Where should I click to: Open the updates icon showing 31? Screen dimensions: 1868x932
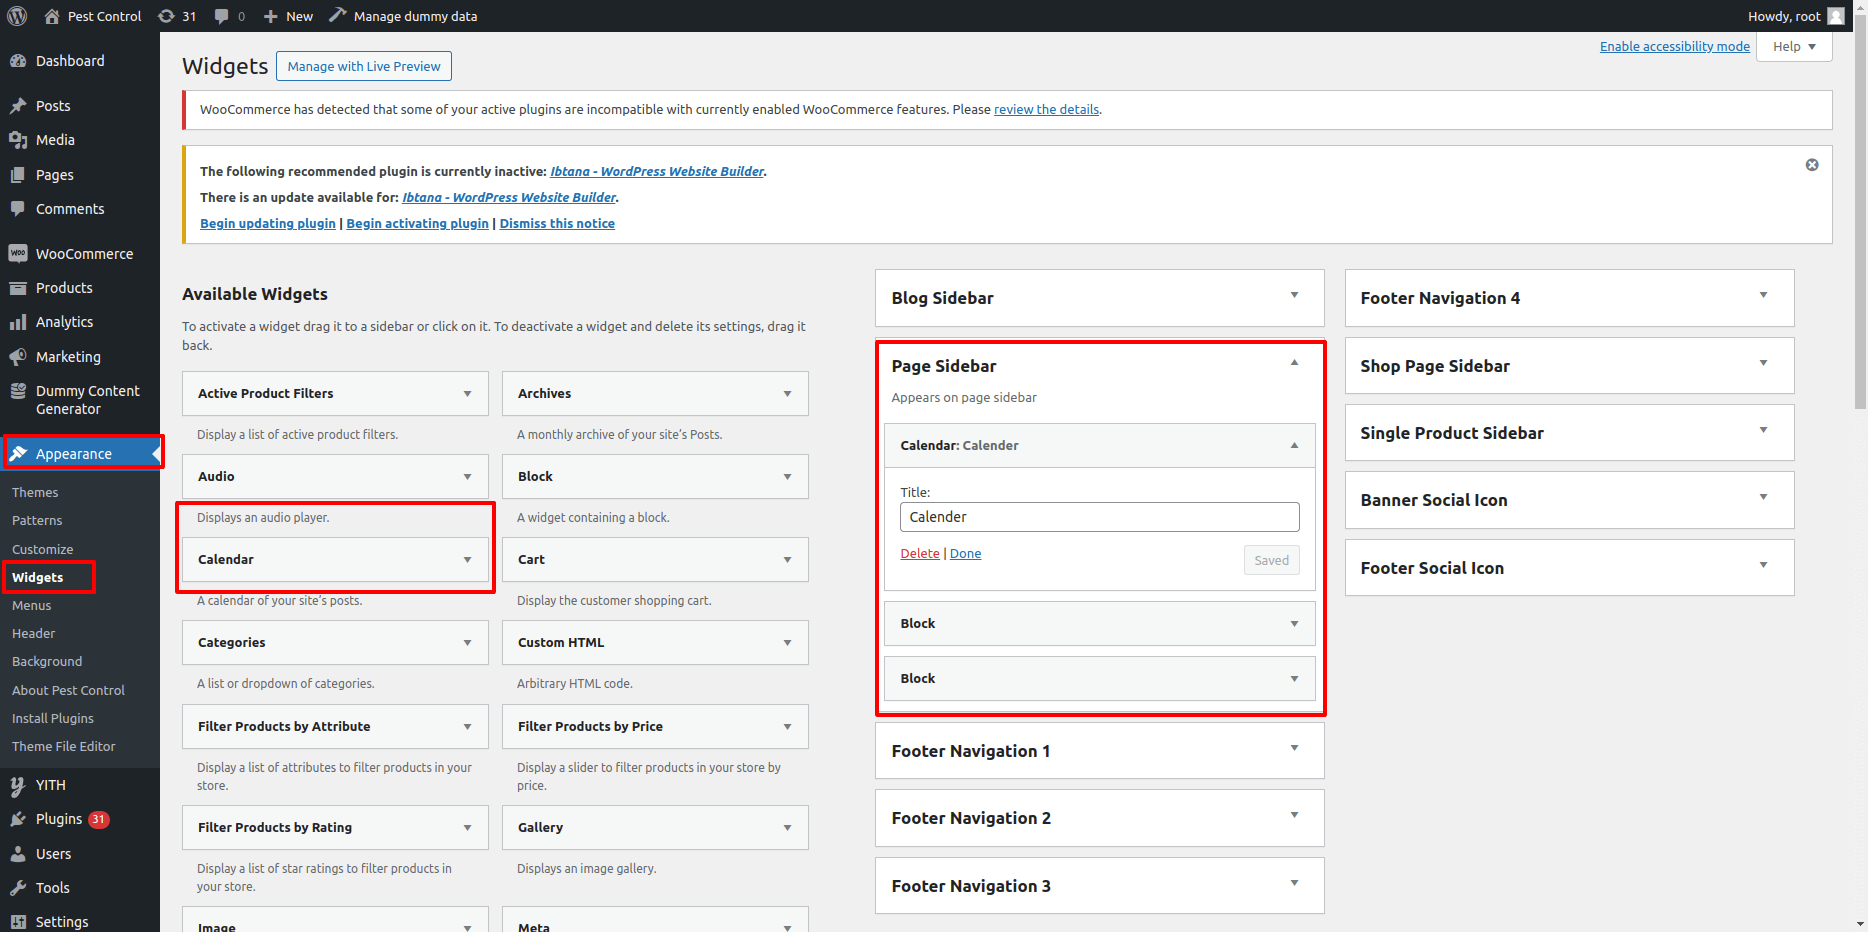pos(167,16)
